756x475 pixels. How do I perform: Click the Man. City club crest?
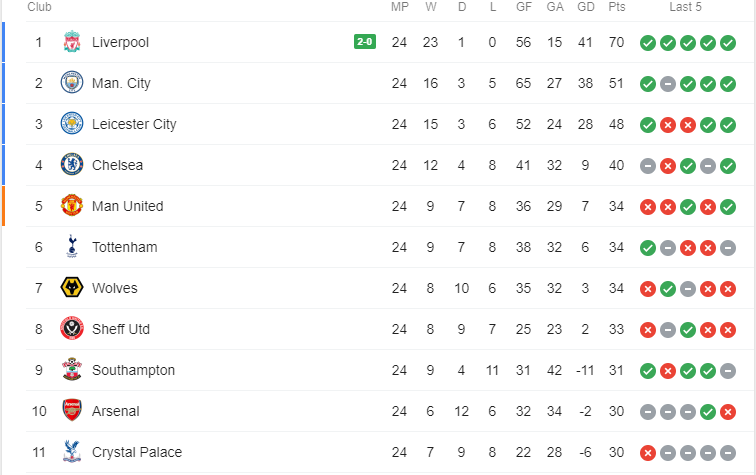point(71,83)
